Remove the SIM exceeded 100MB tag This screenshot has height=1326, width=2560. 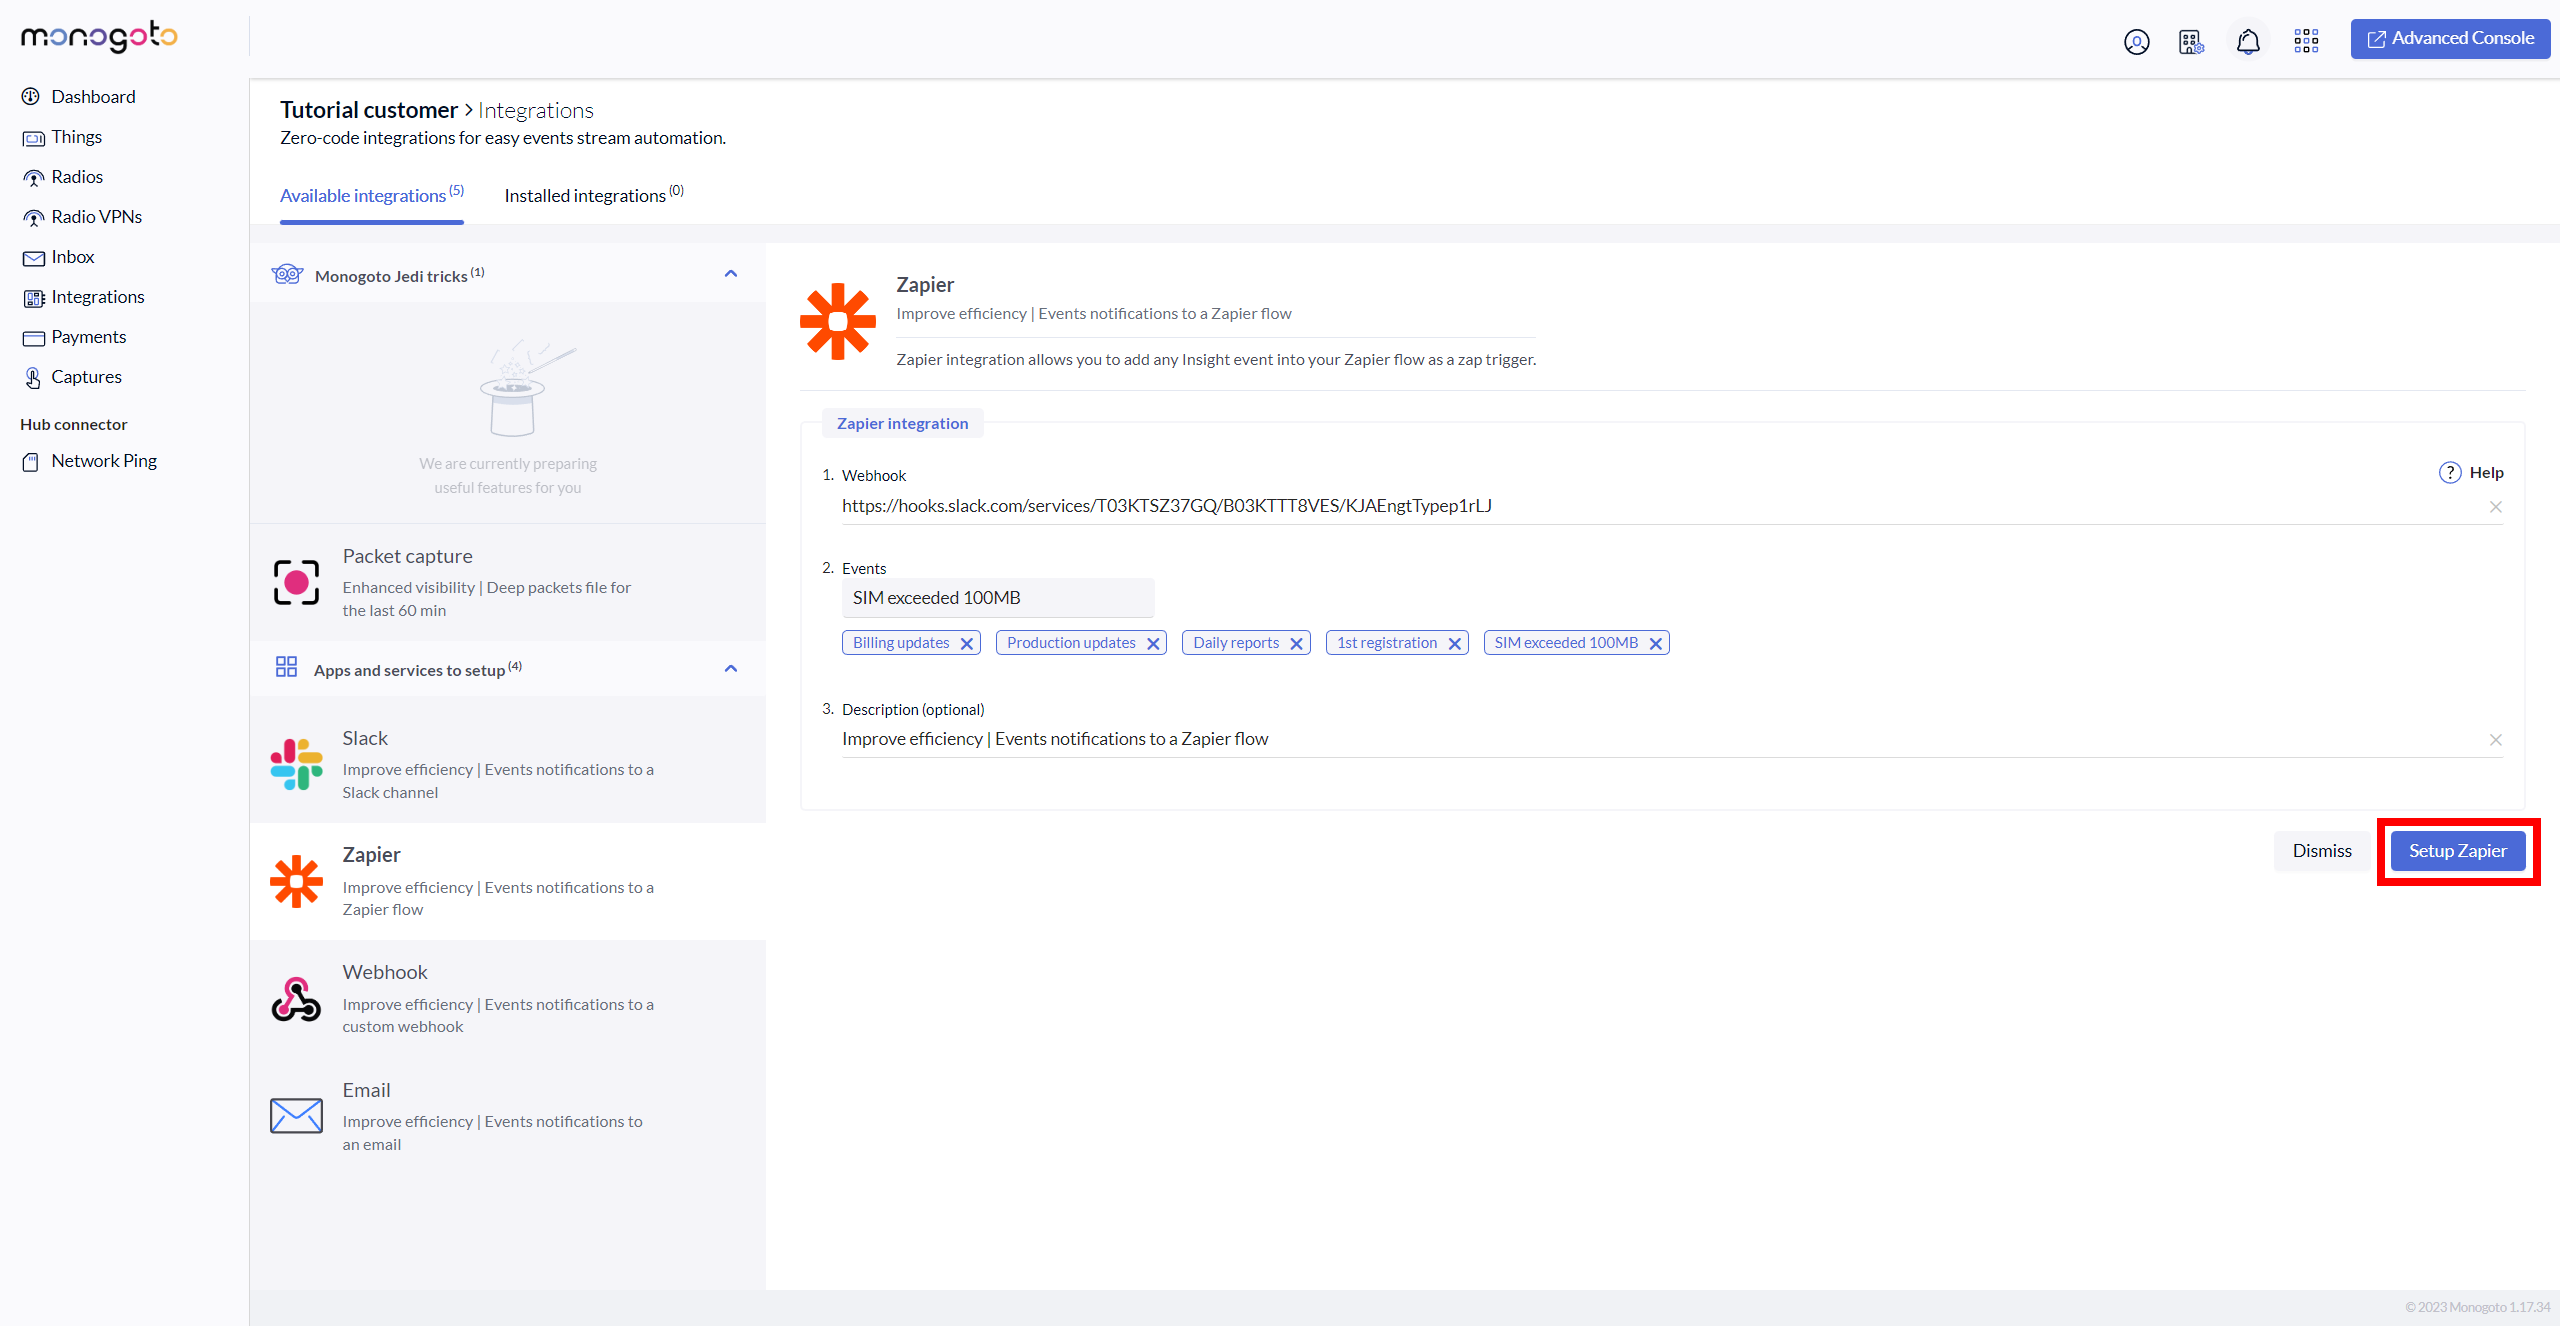[x=1655, y=643]
